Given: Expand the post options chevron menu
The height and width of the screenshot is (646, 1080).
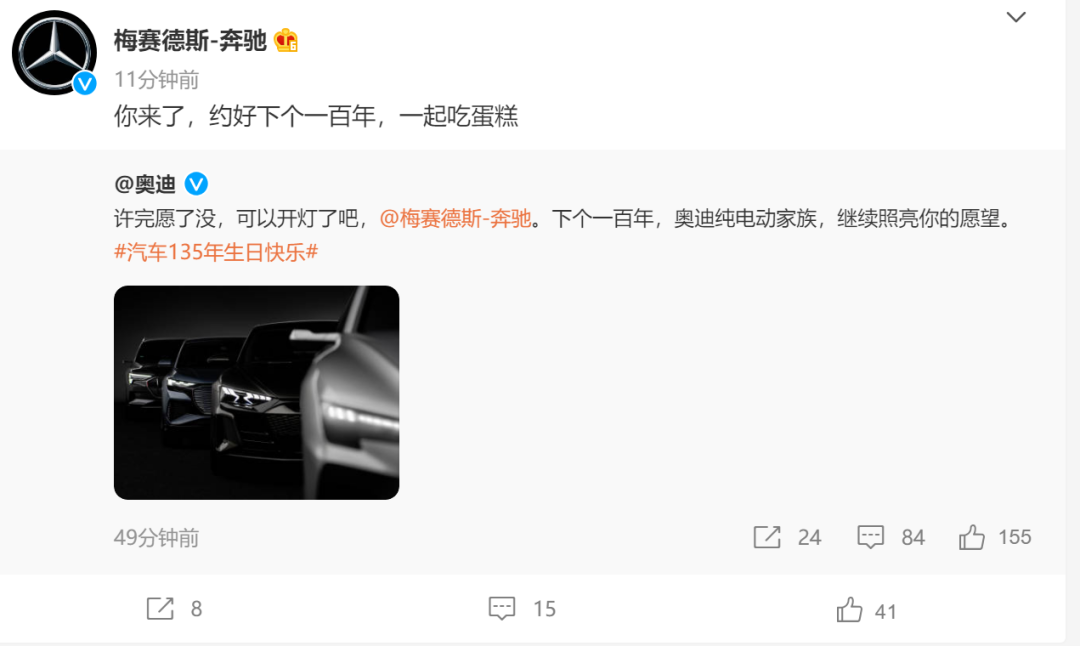Looking at the screenshot, I should pos(1016,17).
